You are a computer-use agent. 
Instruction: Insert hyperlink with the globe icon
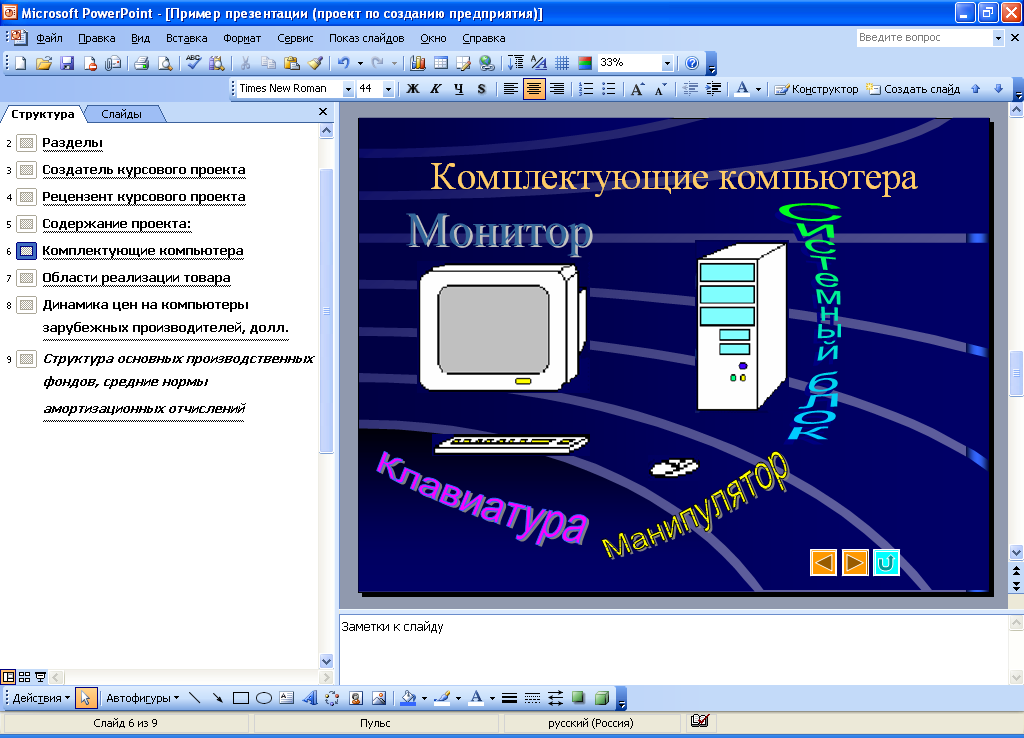pos(487,63)
